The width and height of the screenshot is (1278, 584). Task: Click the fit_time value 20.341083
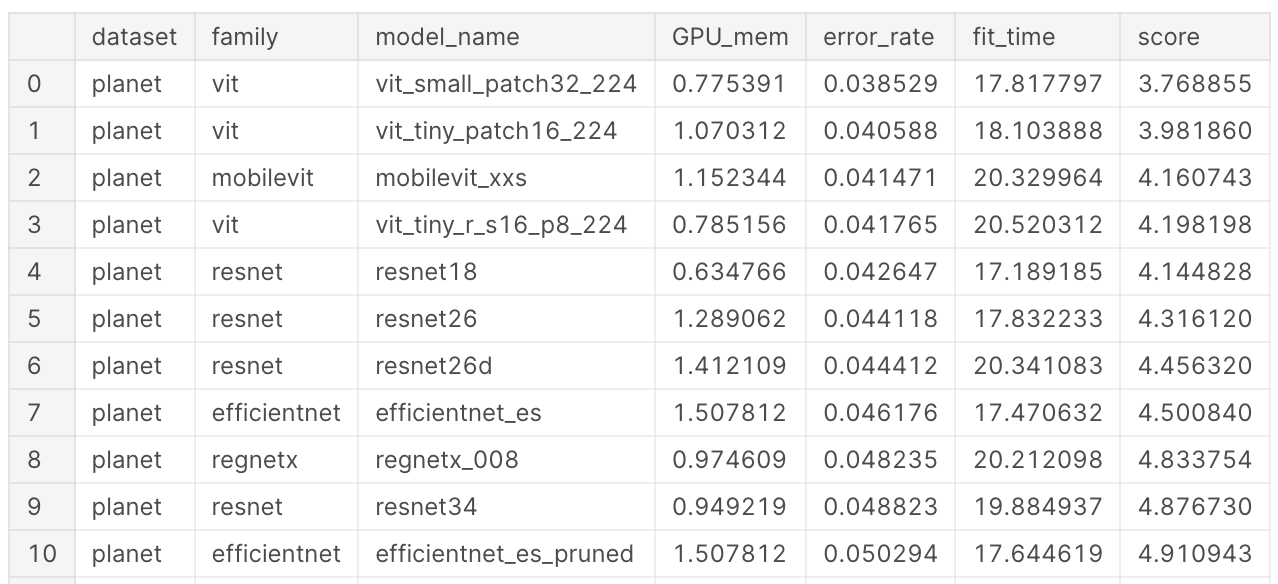(1038, 366)
